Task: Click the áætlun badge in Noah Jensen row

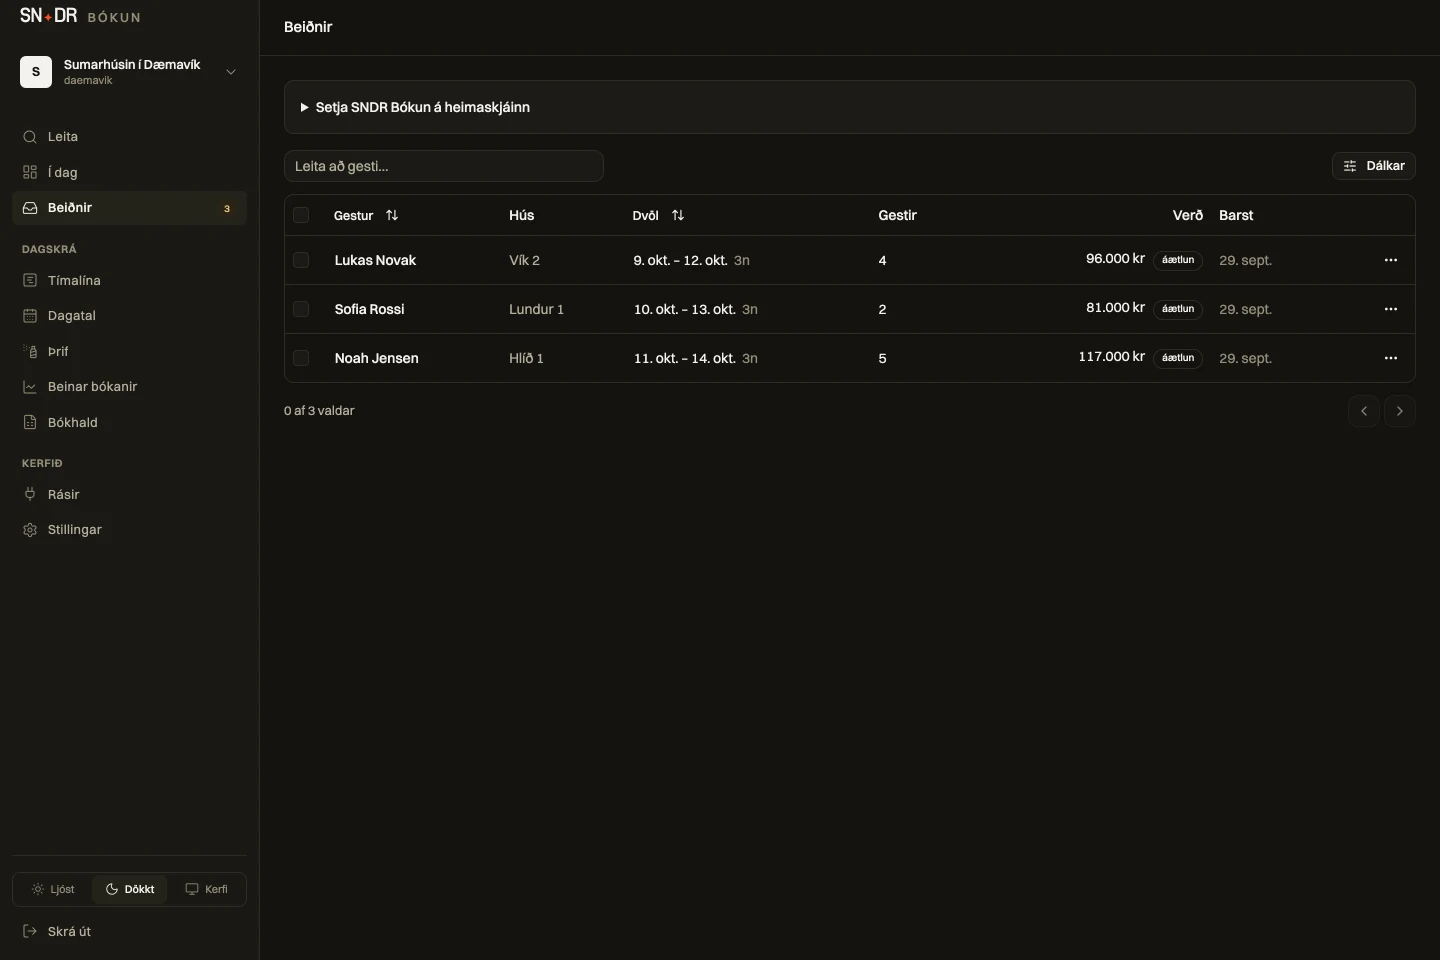Action: click(1178, 358)
